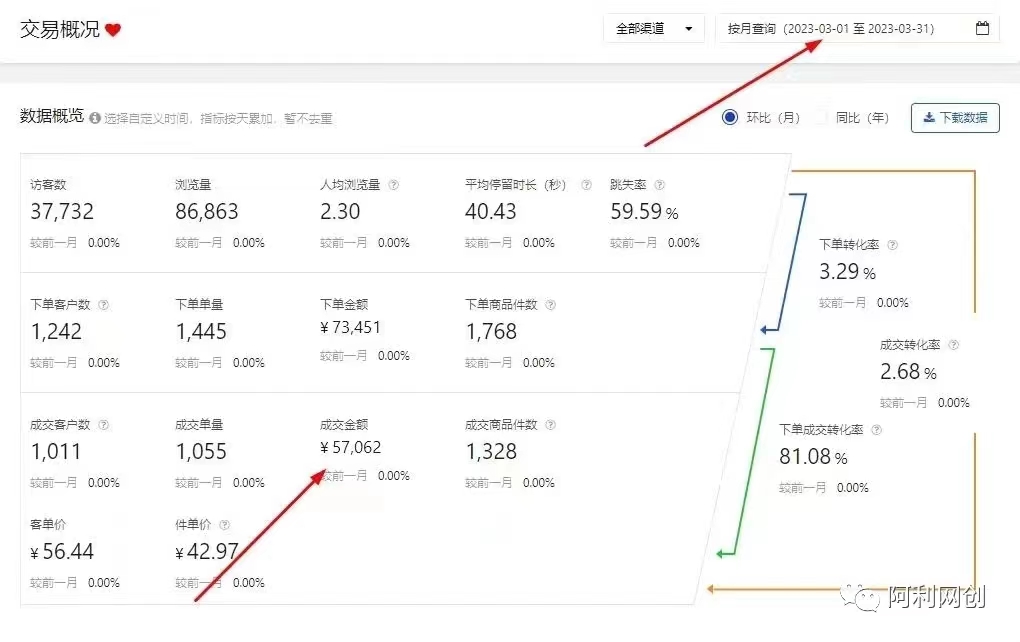
Task: Click the 成交商品件数 value 1,328
Action: (x=491, y=451)
